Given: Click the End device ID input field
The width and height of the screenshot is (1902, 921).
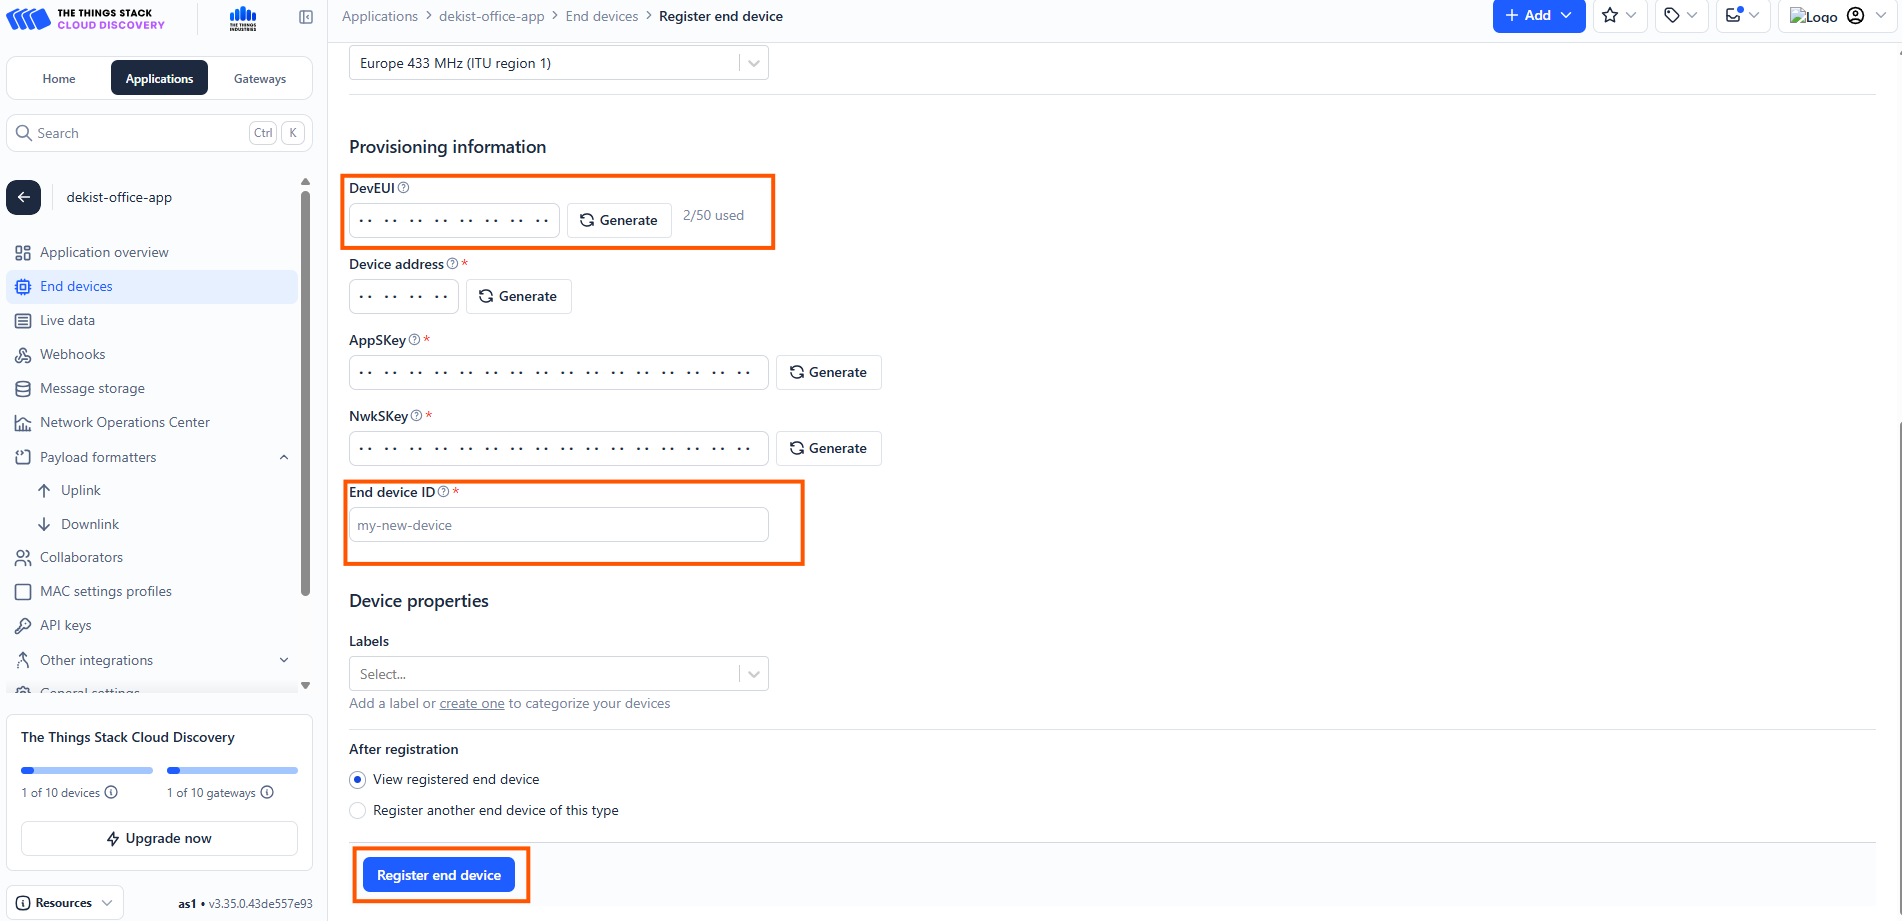Looking at the screenshot, I should click(x=558, y=526).
